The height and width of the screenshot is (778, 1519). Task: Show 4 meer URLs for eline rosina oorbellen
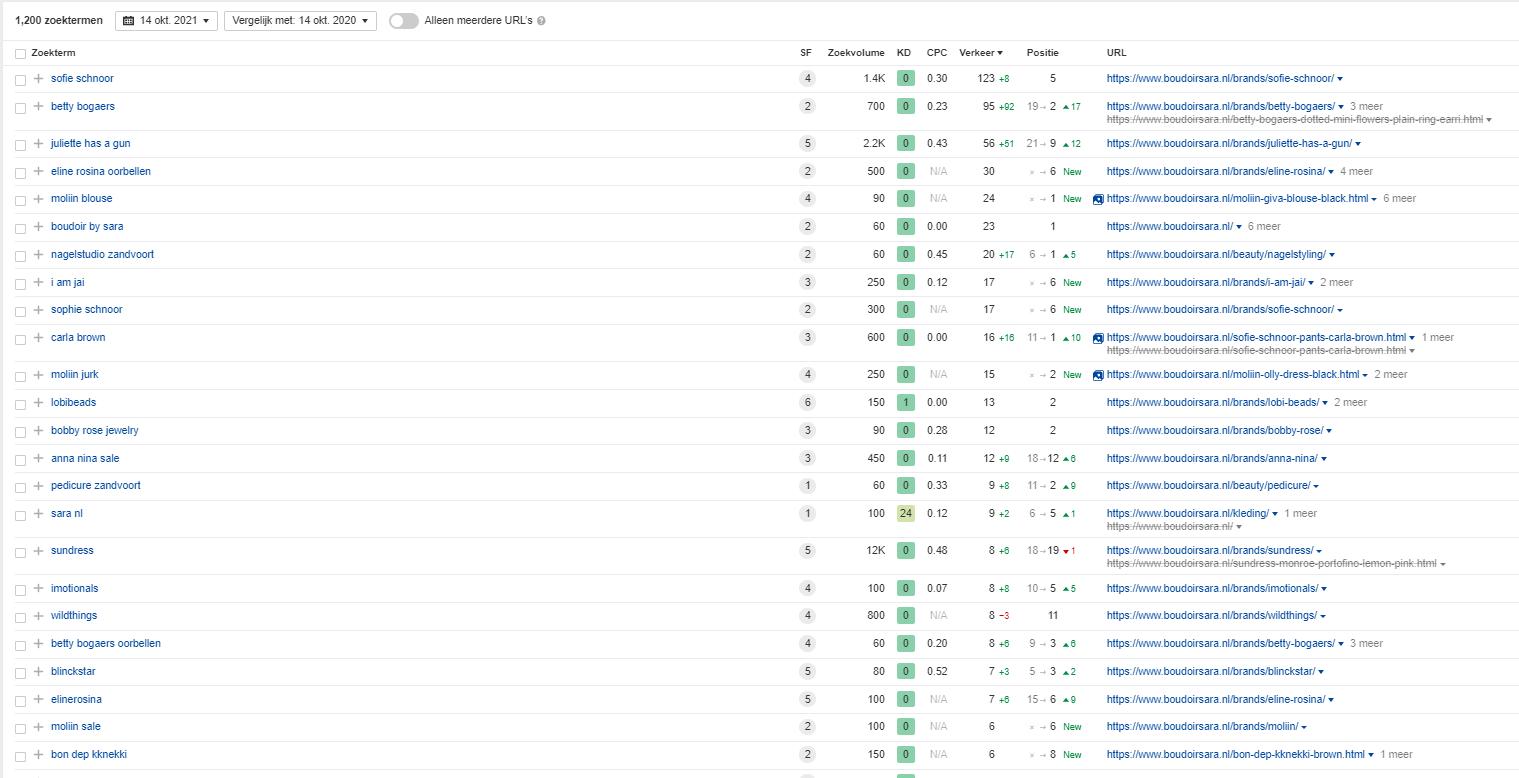[1356, 171]
